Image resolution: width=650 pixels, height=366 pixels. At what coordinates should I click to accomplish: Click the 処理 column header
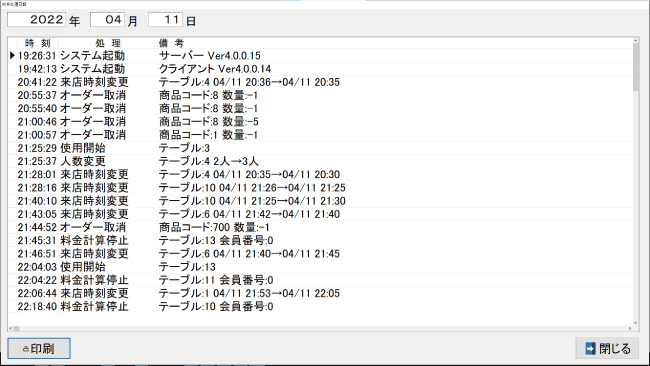point(108,43)
